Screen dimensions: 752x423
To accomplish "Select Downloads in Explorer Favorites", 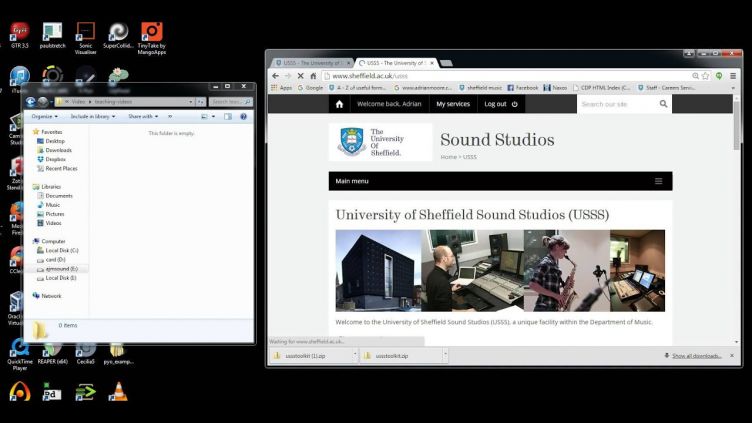I will pos(54,150).
